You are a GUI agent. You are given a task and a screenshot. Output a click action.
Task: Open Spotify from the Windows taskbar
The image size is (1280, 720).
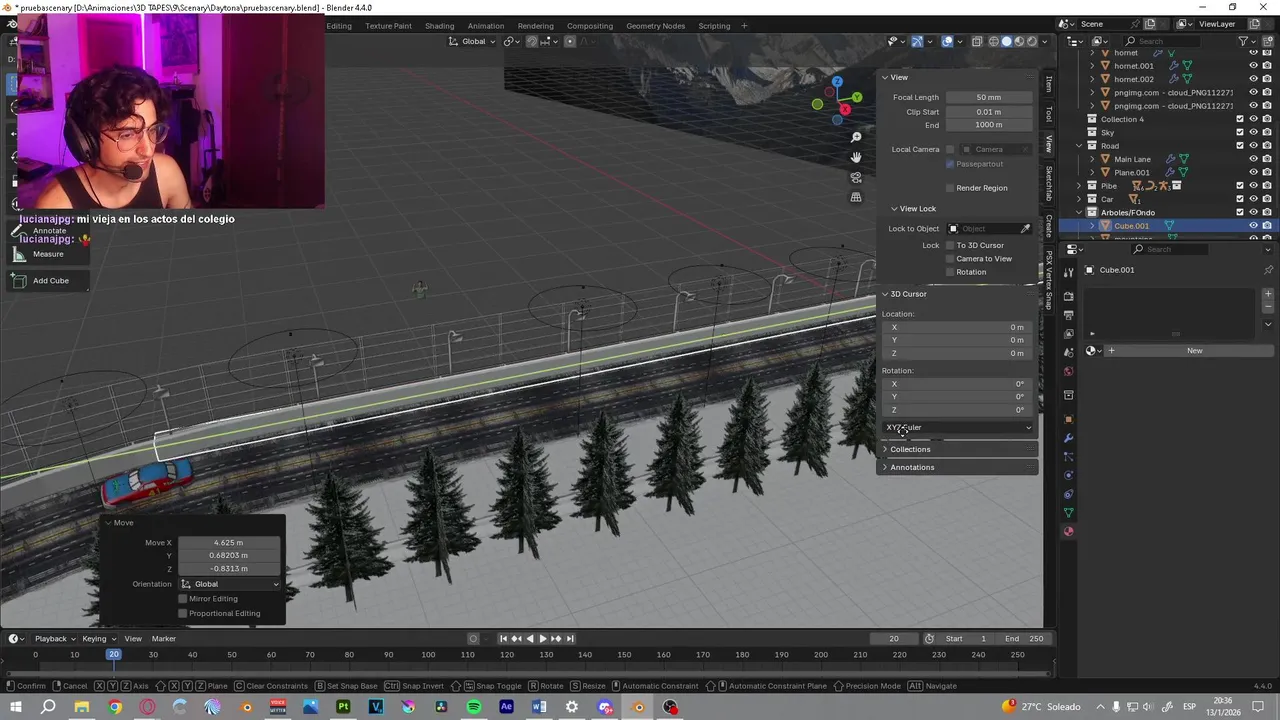(x=474, y=707)
